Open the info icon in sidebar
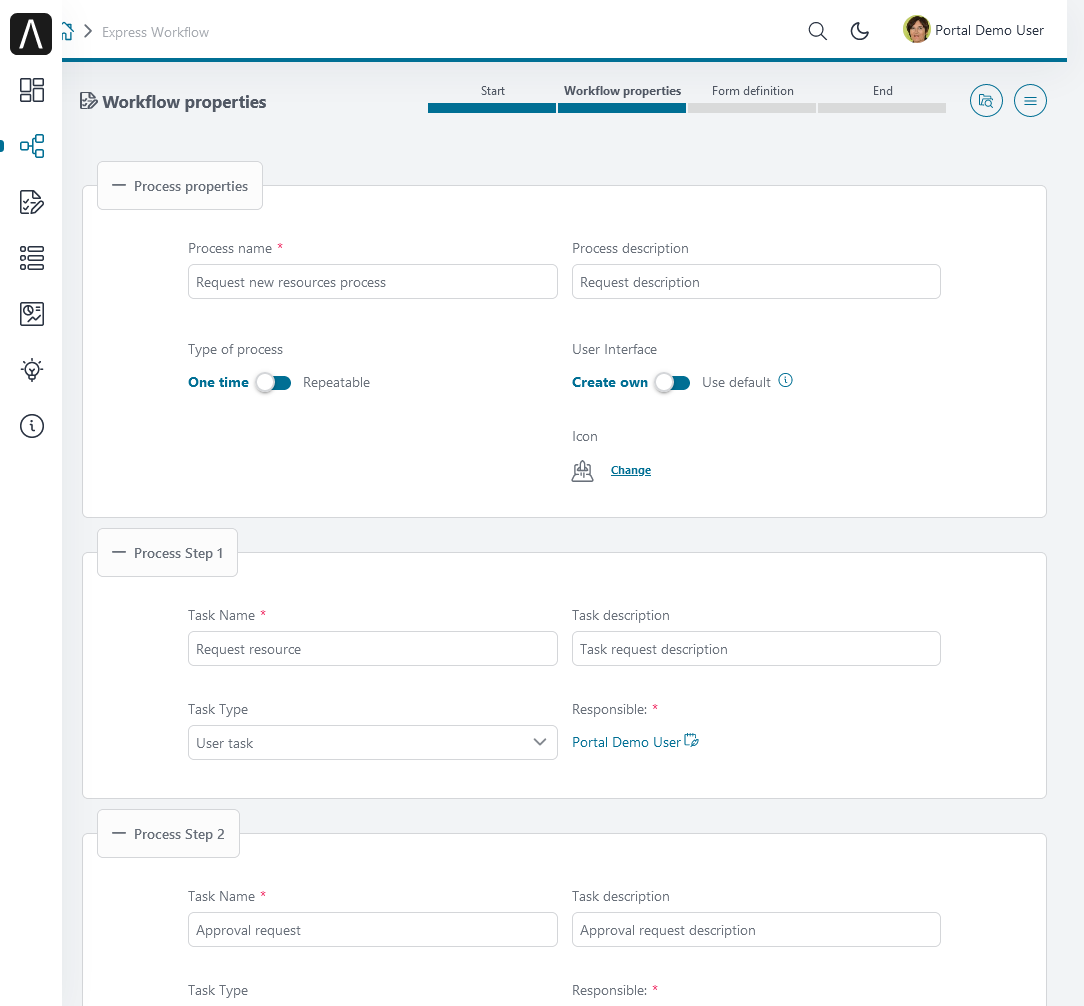The image size is (1084, 1006). [32, 426]
